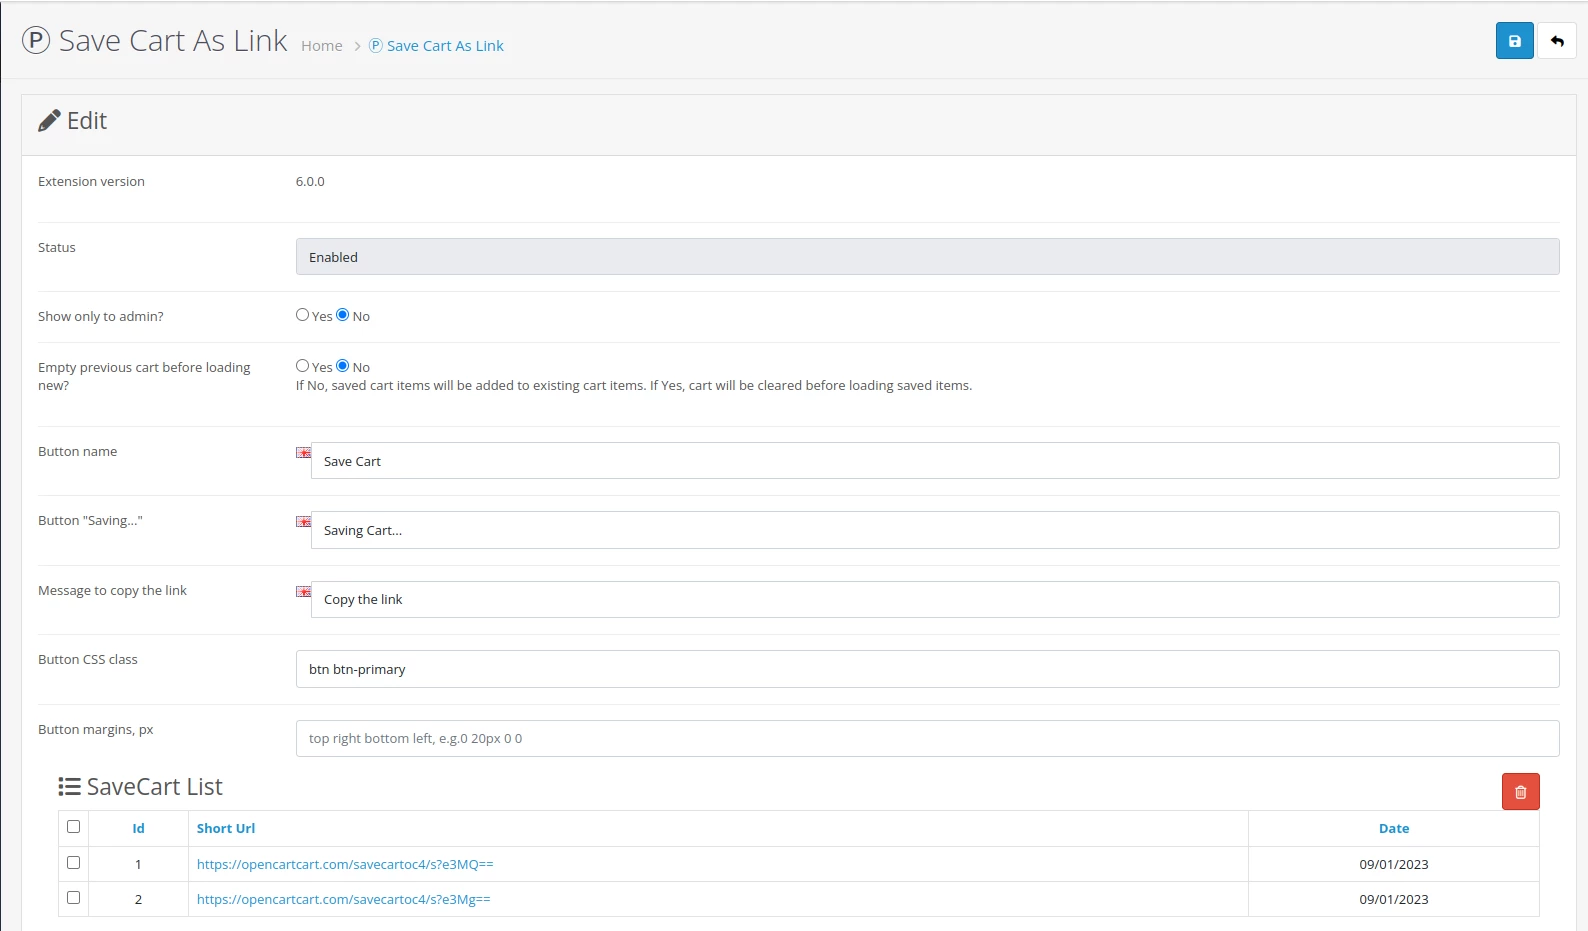1588x931 pixels.
Task: Click the circled P icon in breadcrumb
Action: [376, 46]
